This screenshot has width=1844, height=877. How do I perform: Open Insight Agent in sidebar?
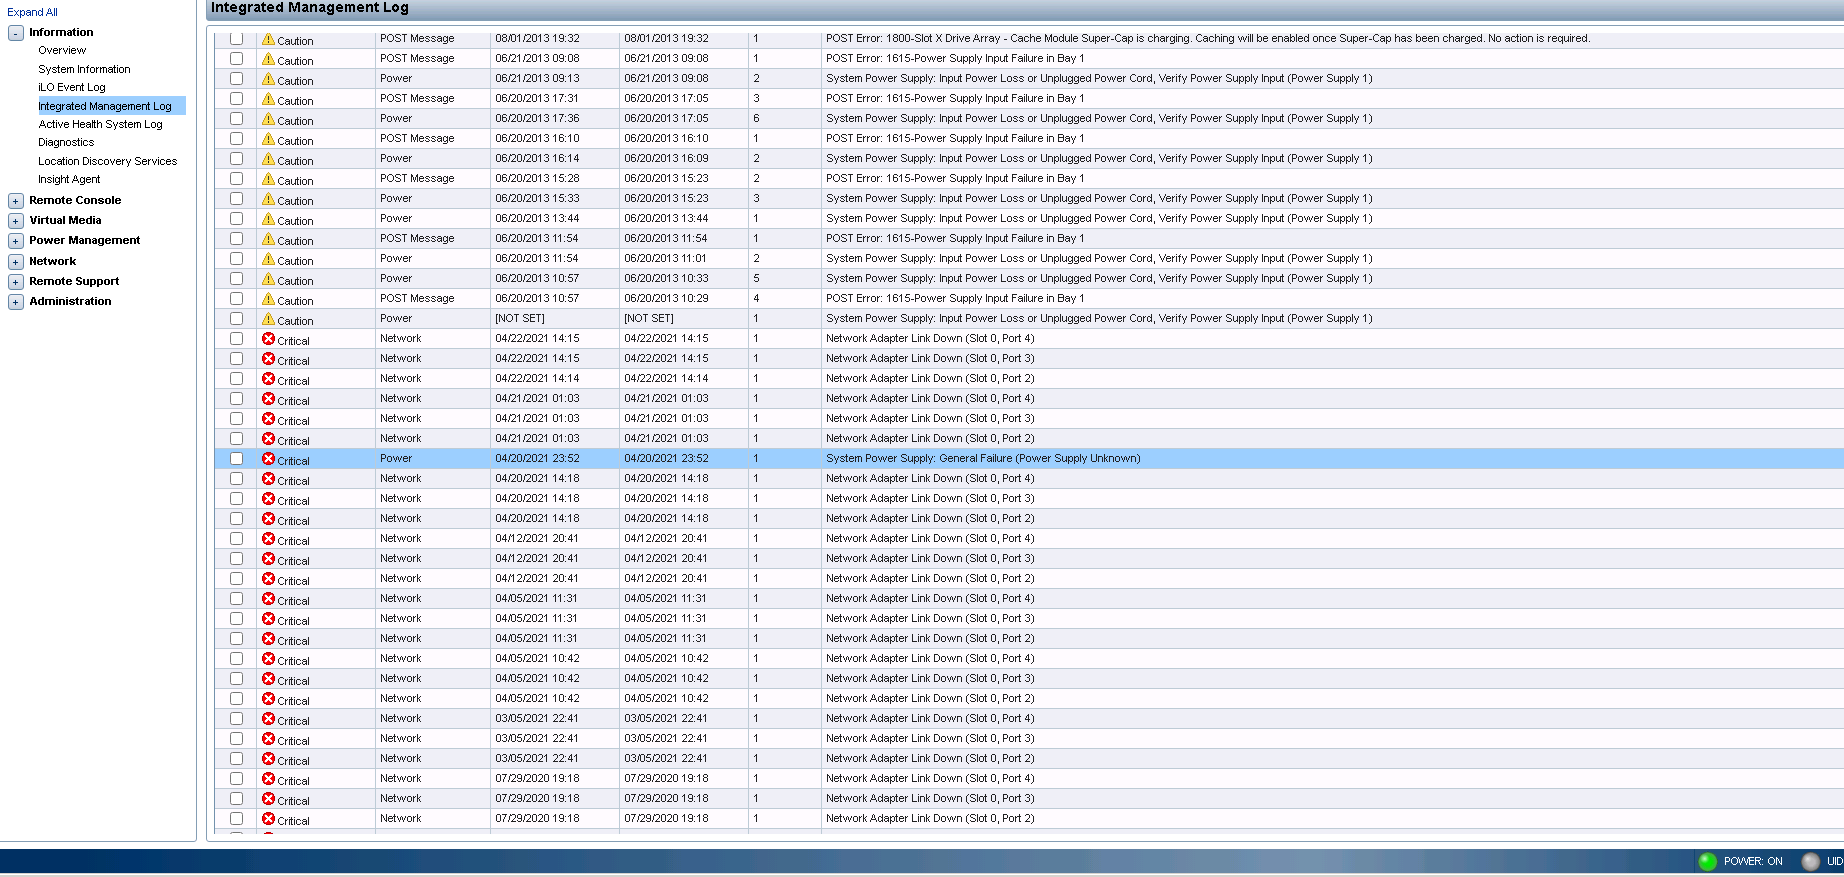pos(69,179)
